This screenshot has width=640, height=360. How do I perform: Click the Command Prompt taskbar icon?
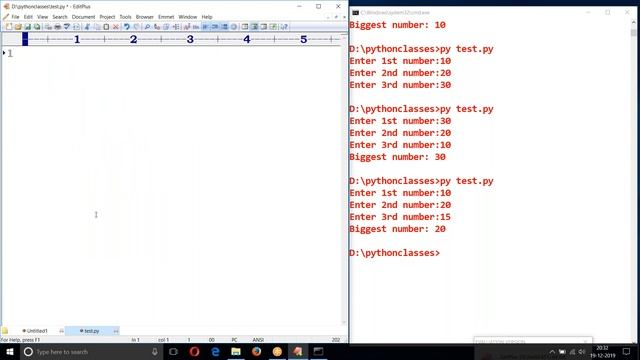318,351
